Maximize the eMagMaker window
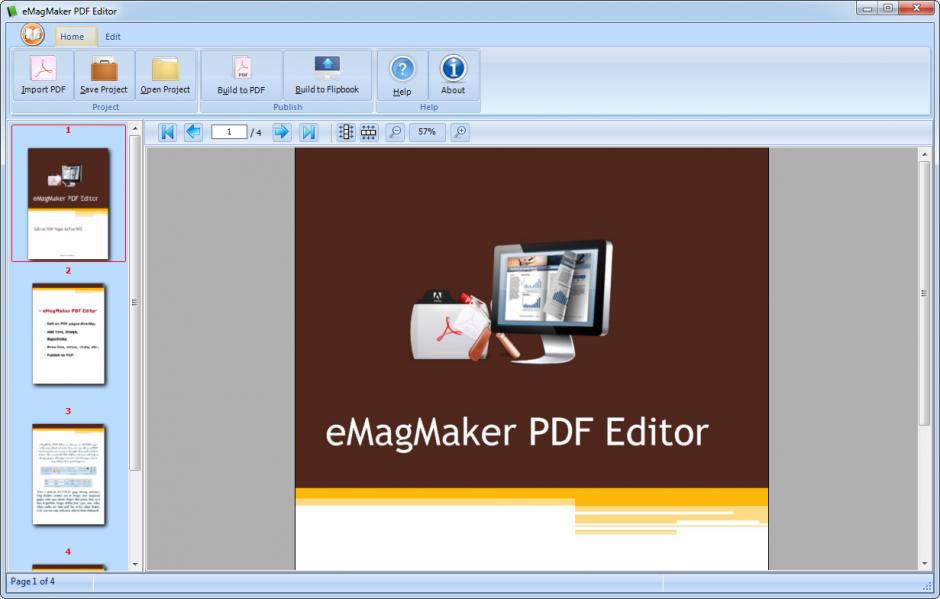The width and height of the screenshot is (940, 599). [888, 8]
